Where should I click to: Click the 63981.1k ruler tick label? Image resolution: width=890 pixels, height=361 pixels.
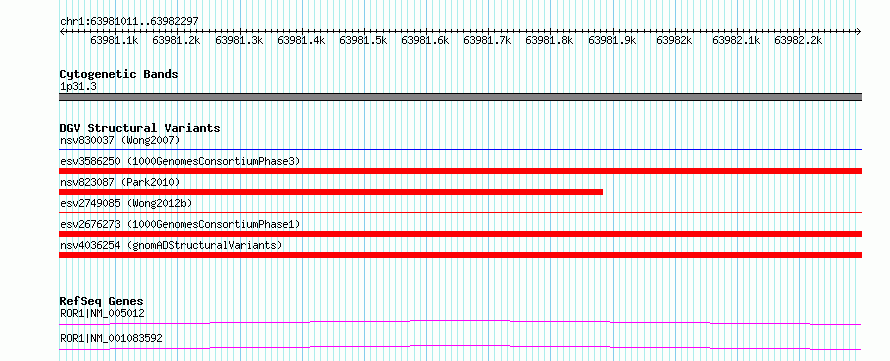pos(115,40)
